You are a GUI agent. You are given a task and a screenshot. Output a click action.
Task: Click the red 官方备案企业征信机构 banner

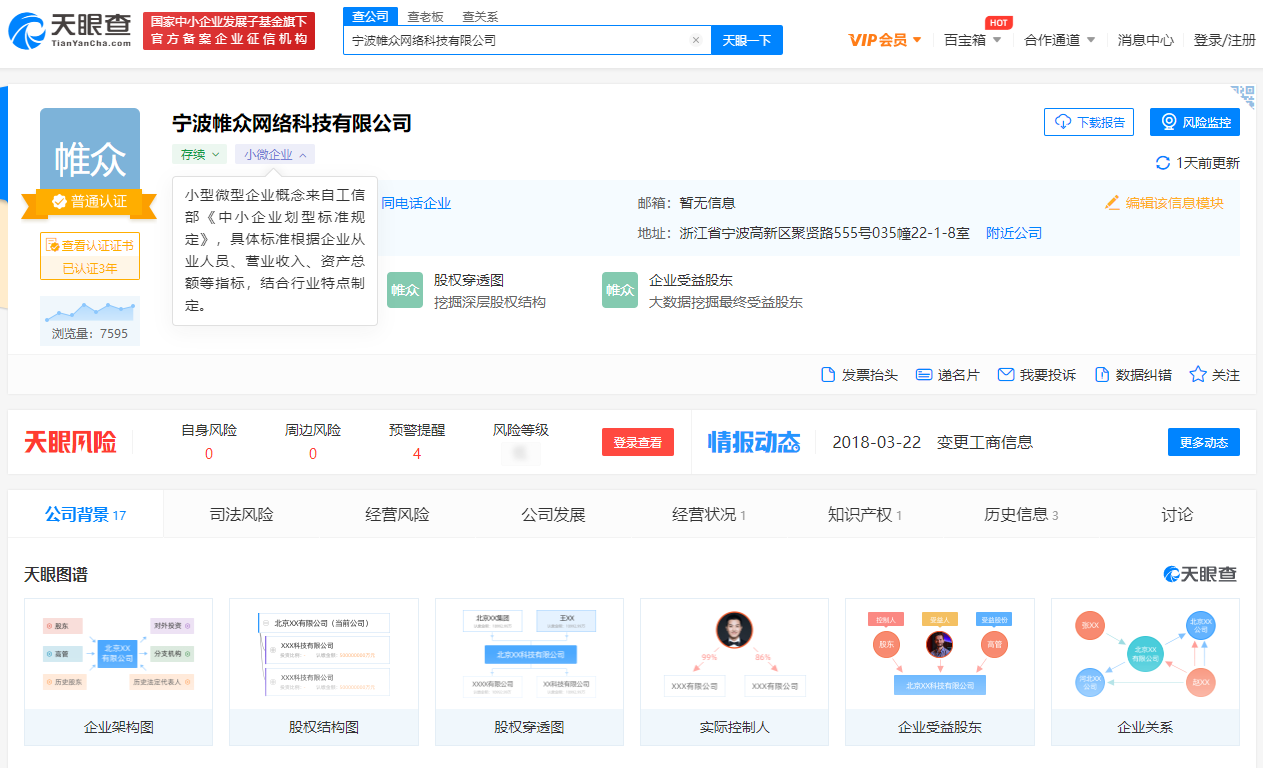click(229, 31)
